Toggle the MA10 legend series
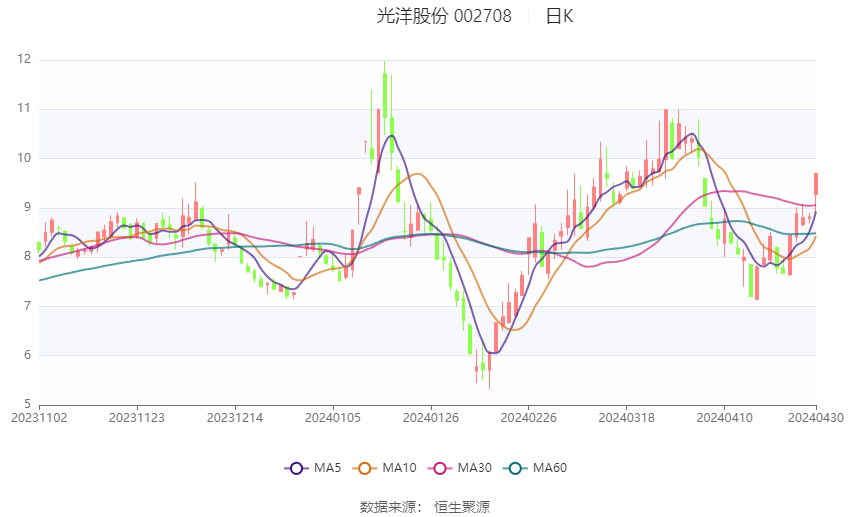This screenshot has width=850, height=517. point(384,468)
